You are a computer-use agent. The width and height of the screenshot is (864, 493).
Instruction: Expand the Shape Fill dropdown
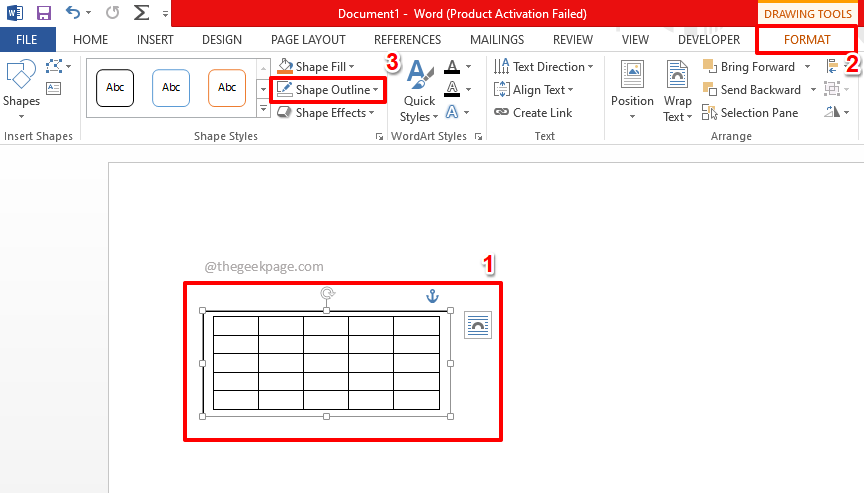coord(351,67)
